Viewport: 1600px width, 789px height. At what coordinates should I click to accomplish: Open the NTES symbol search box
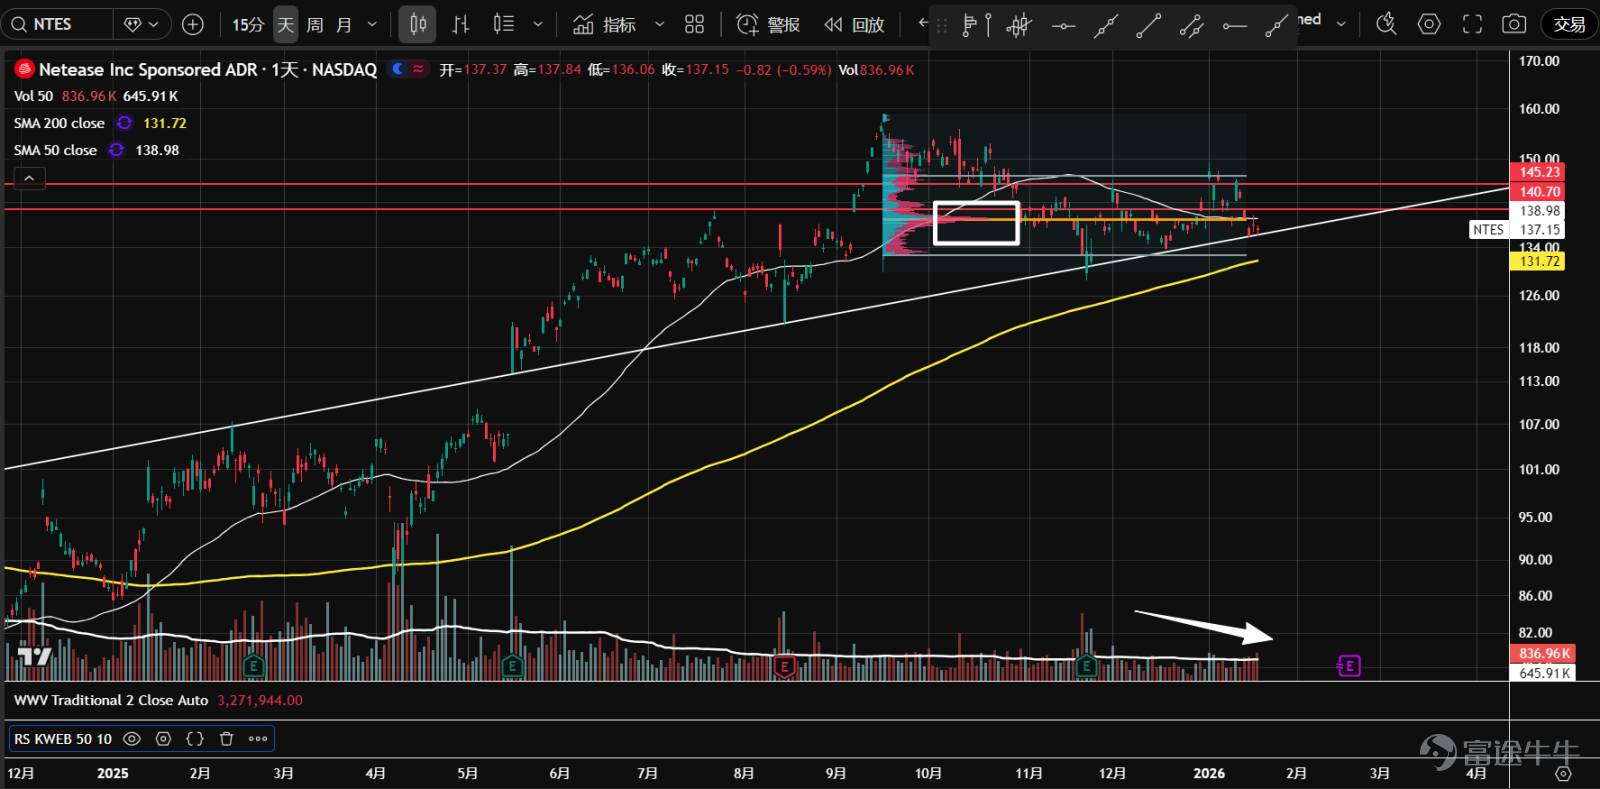point(58,24)
